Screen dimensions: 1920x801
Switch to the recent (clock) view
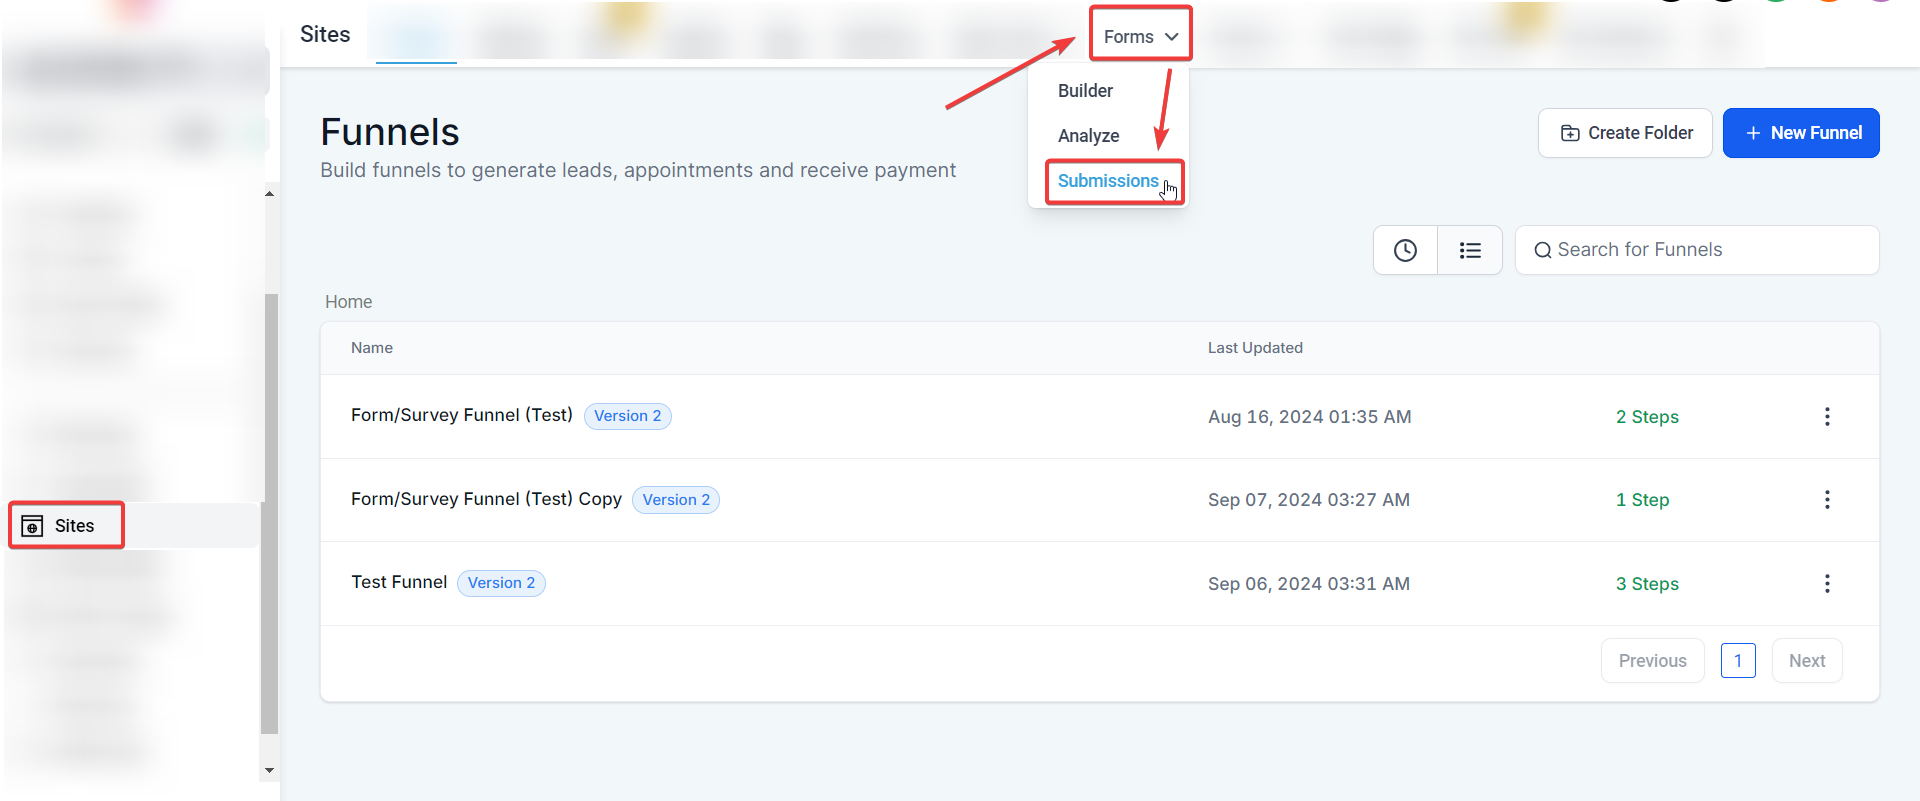point(1405,250)
